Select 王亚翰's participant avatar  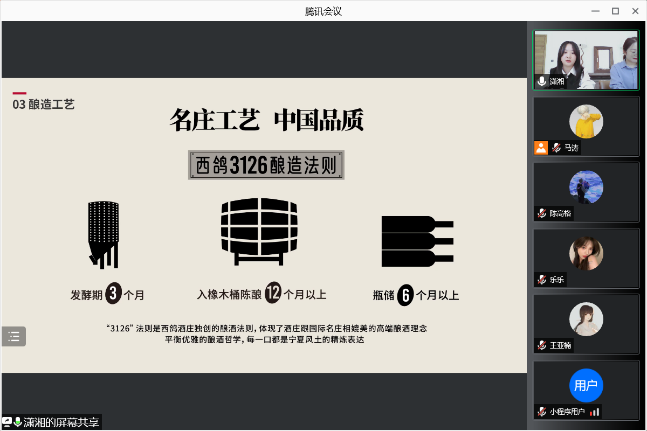585,319
